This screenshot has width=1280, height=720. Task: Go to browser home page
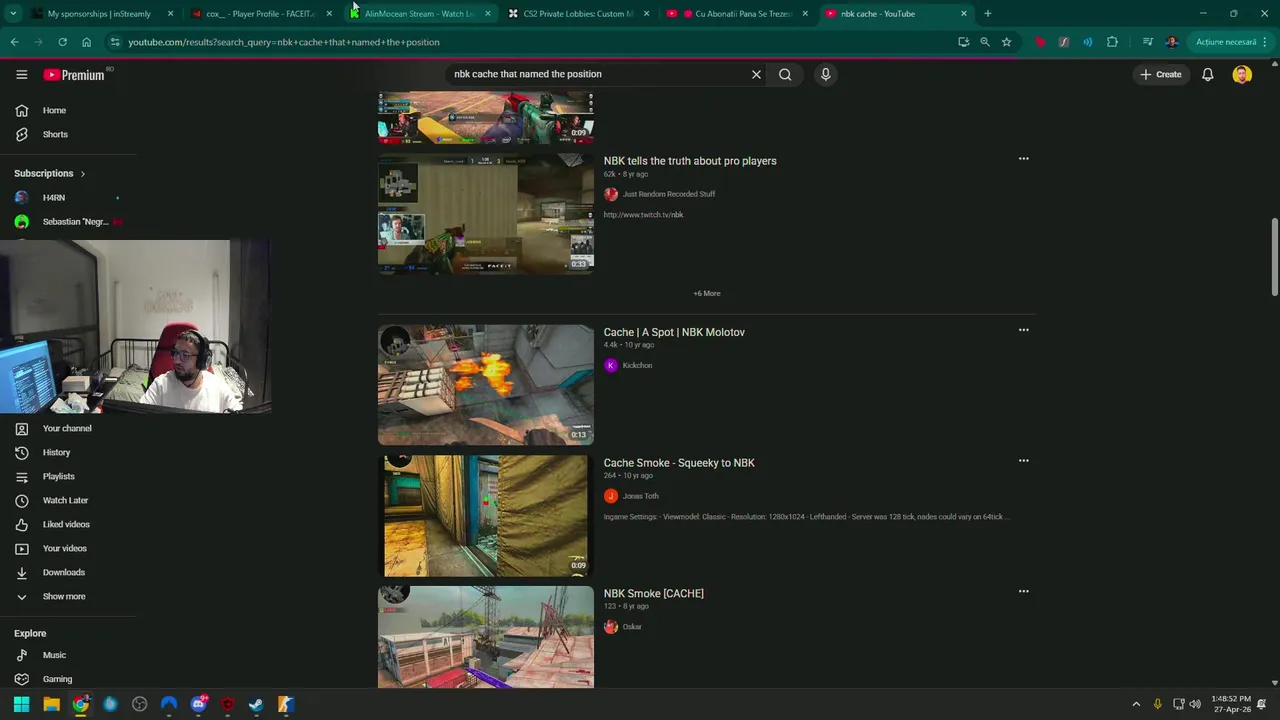pos(86,42)
